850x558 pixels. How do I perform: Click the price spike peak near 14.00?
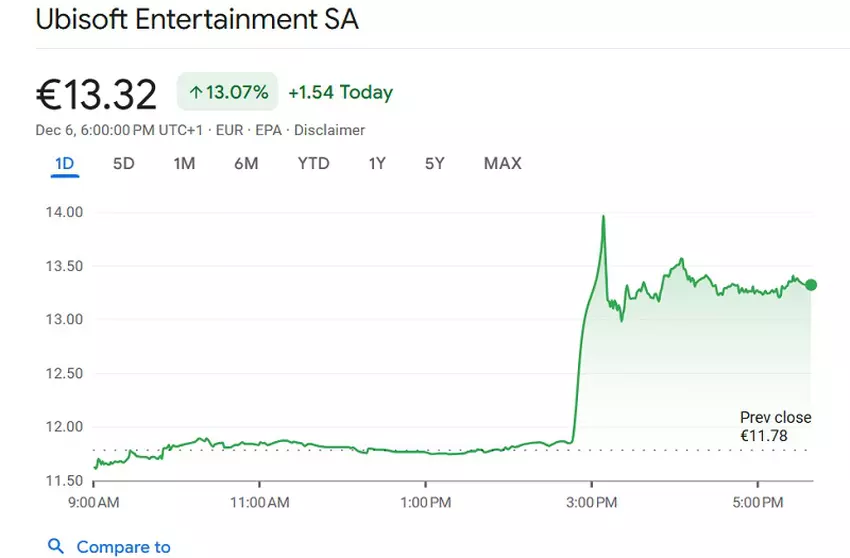pyautogui.click(x=604, y=216)
